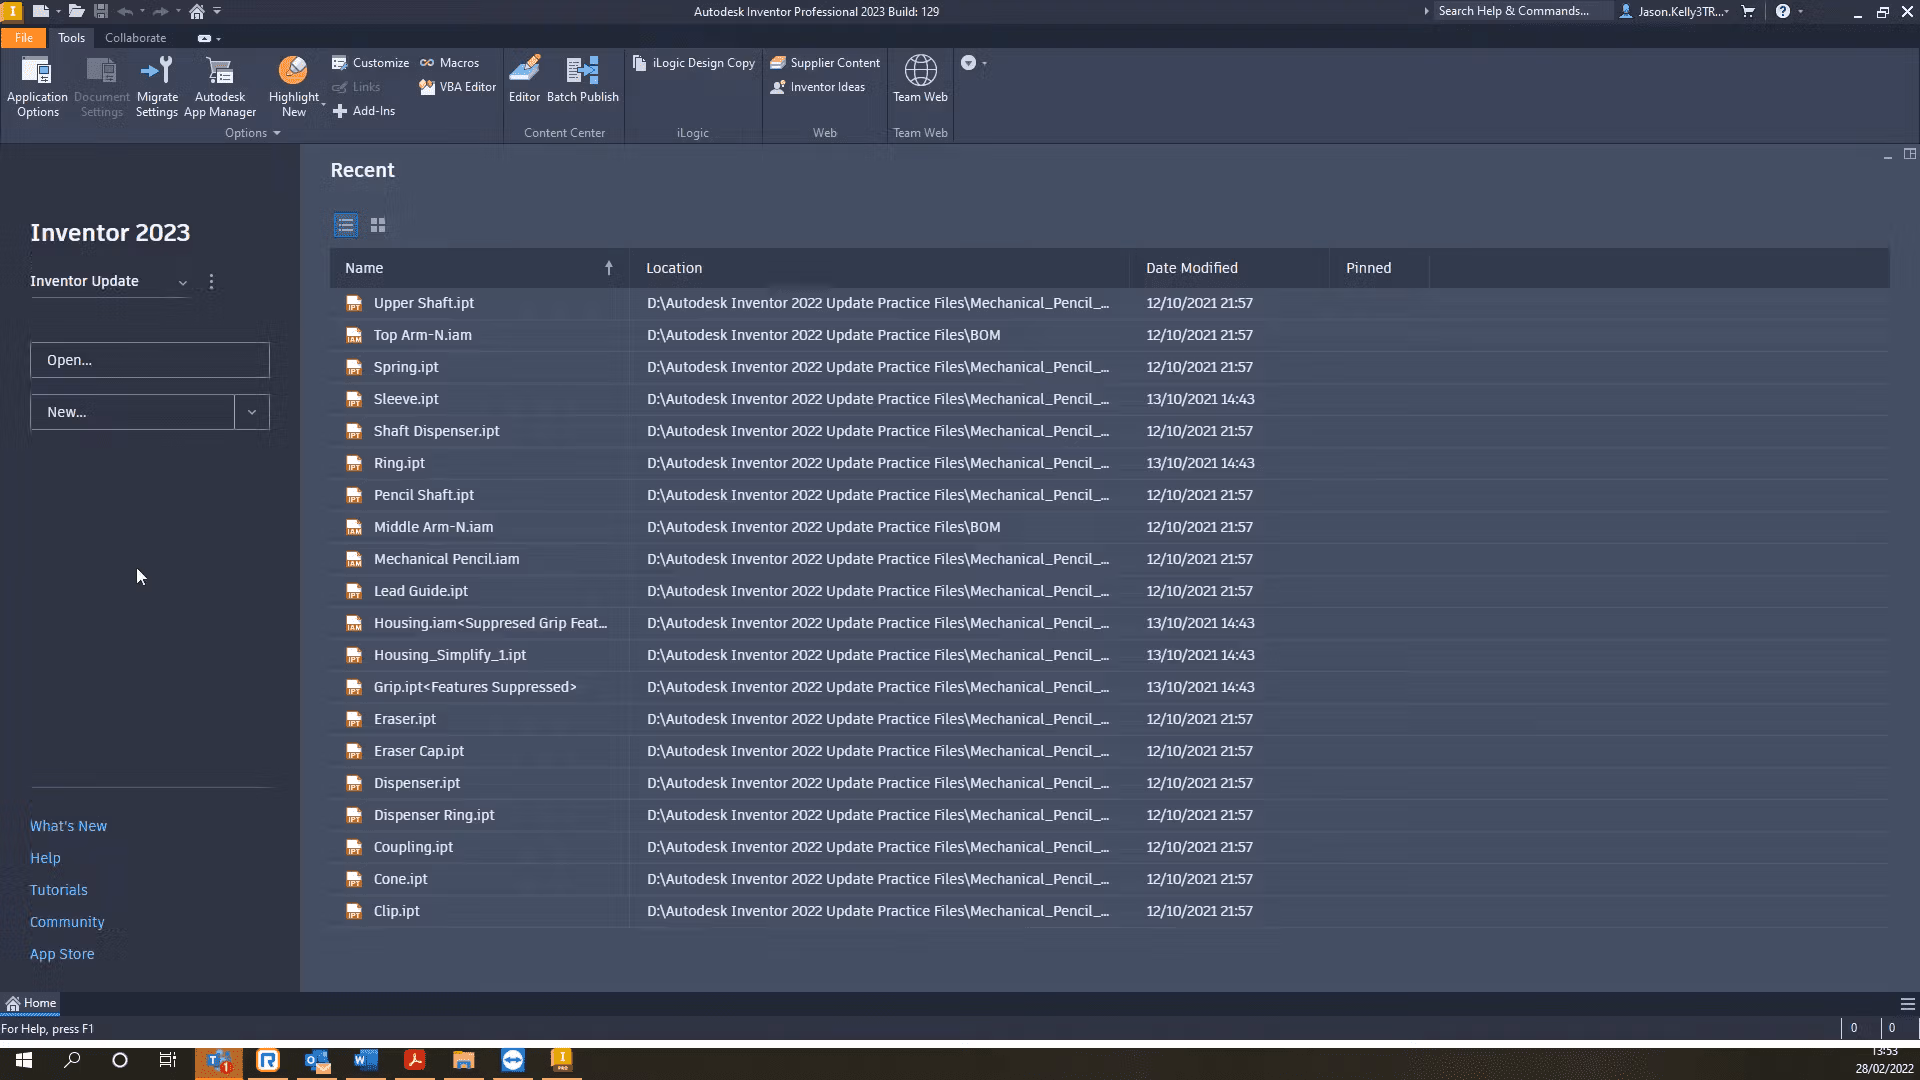
Task: Open Community link
Action: pos(67,922)
